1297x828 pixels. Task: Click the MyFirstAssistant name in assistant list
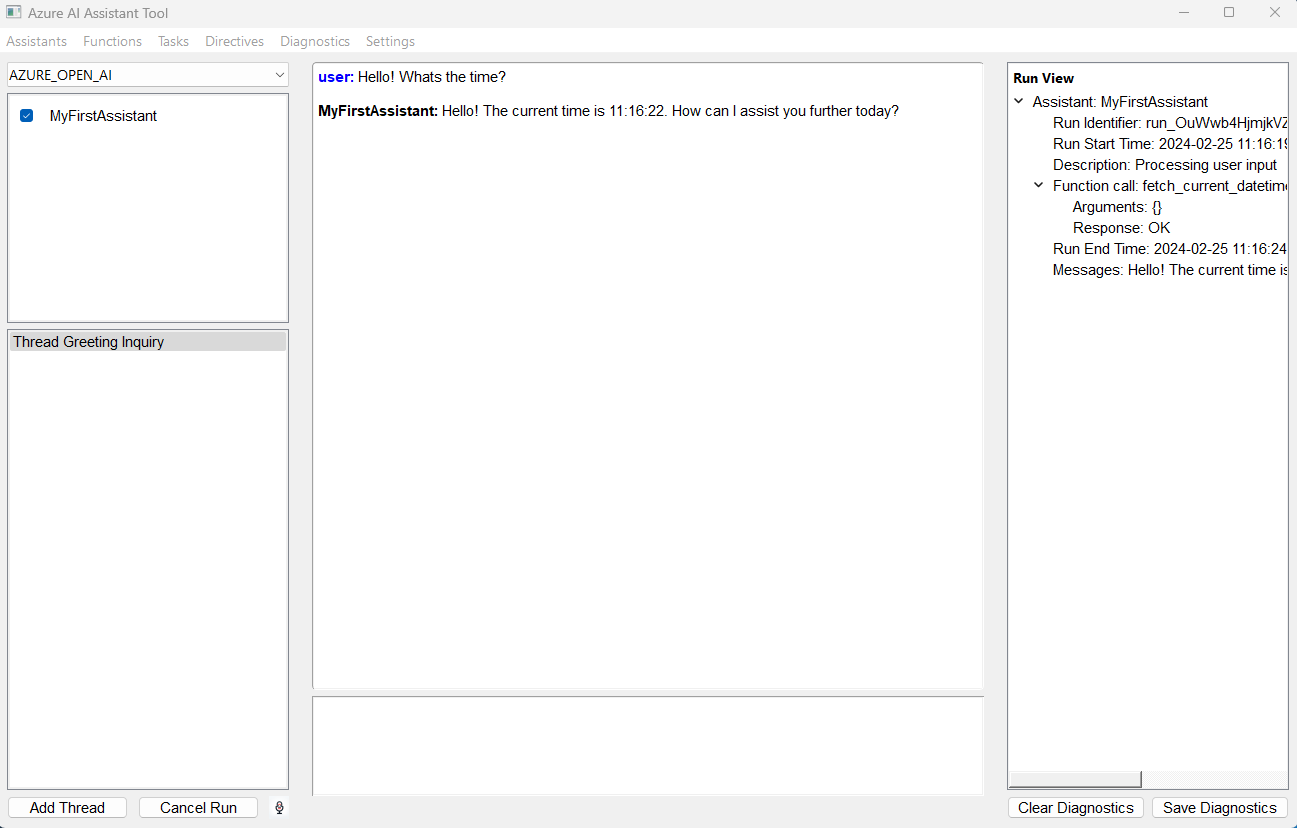point(103,116)
